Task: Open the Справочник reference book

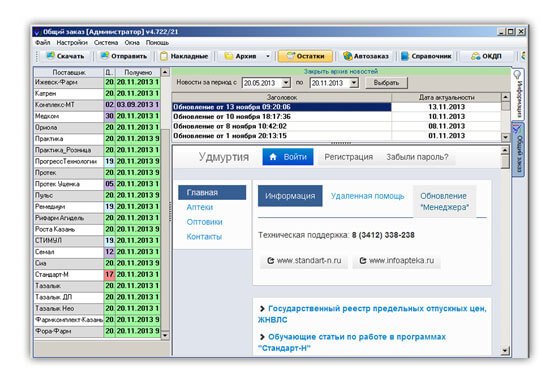Action: [x=426, y=56]
